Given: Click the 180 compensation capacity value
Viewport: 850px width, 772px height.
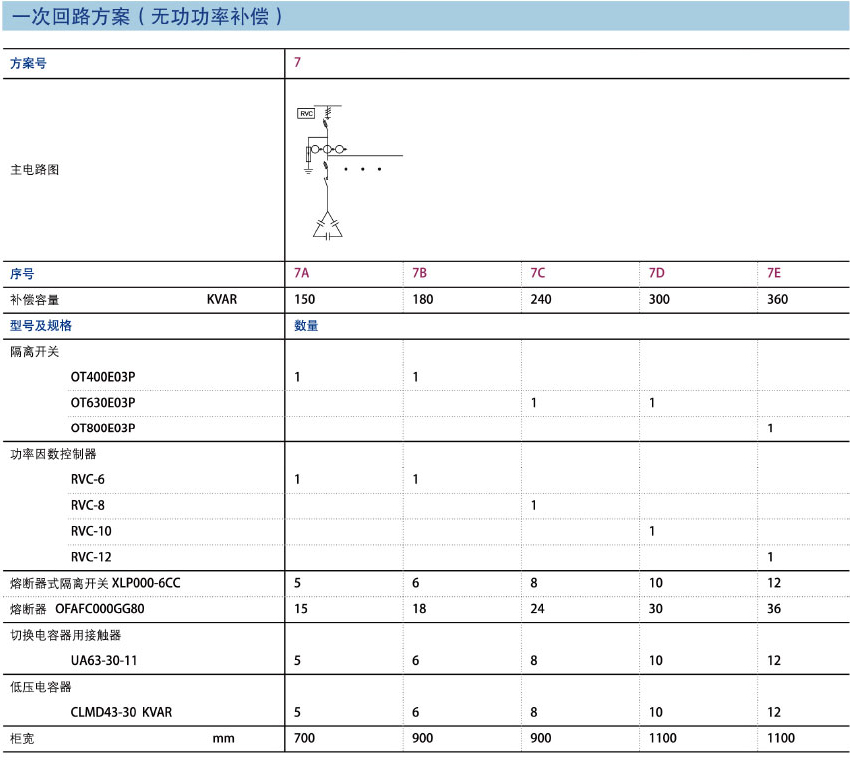Looking at the screenshot, I should click(x=423, y=299).
